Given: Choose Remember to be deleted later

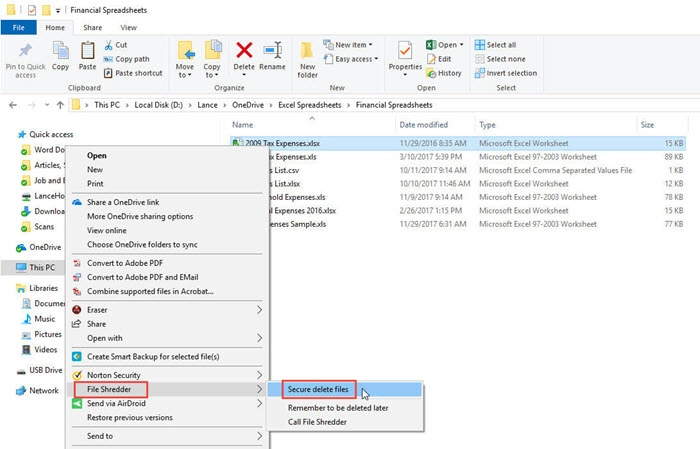Looking at the screenshot, I should click(338, 408).
